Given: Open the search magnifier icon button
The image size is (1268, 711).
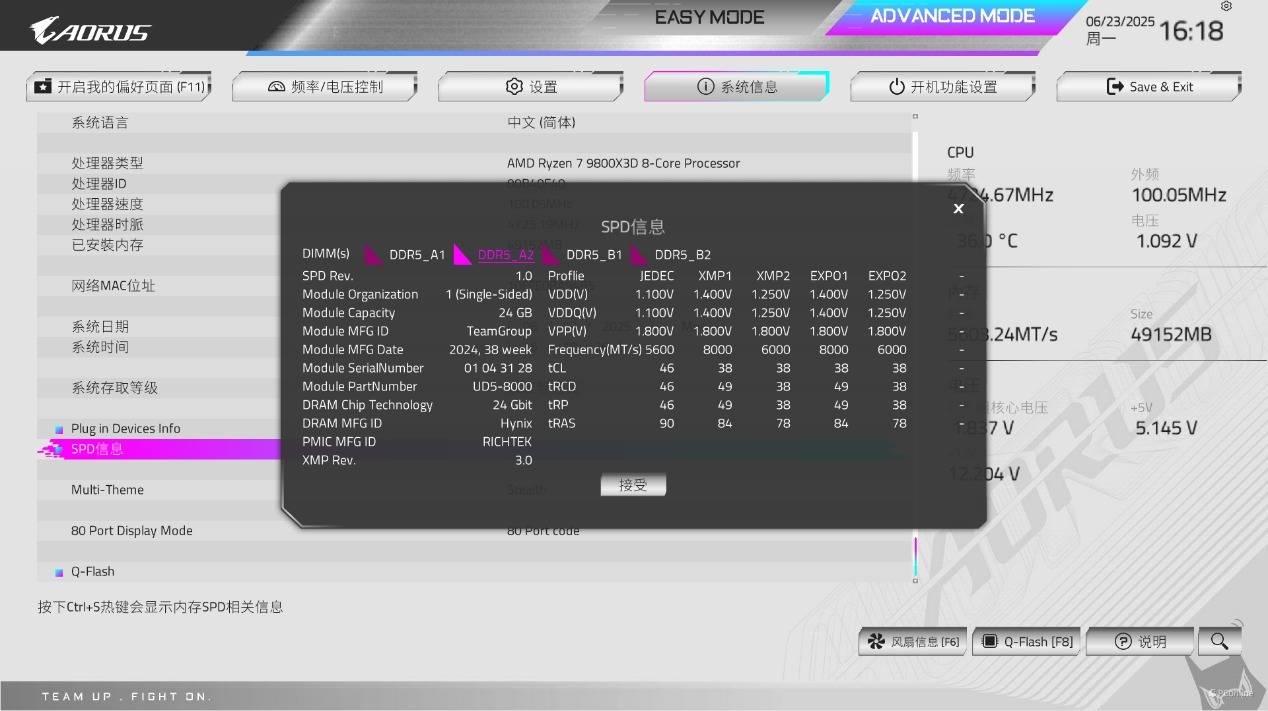Looking at the screenshot, I should 1219,642.
